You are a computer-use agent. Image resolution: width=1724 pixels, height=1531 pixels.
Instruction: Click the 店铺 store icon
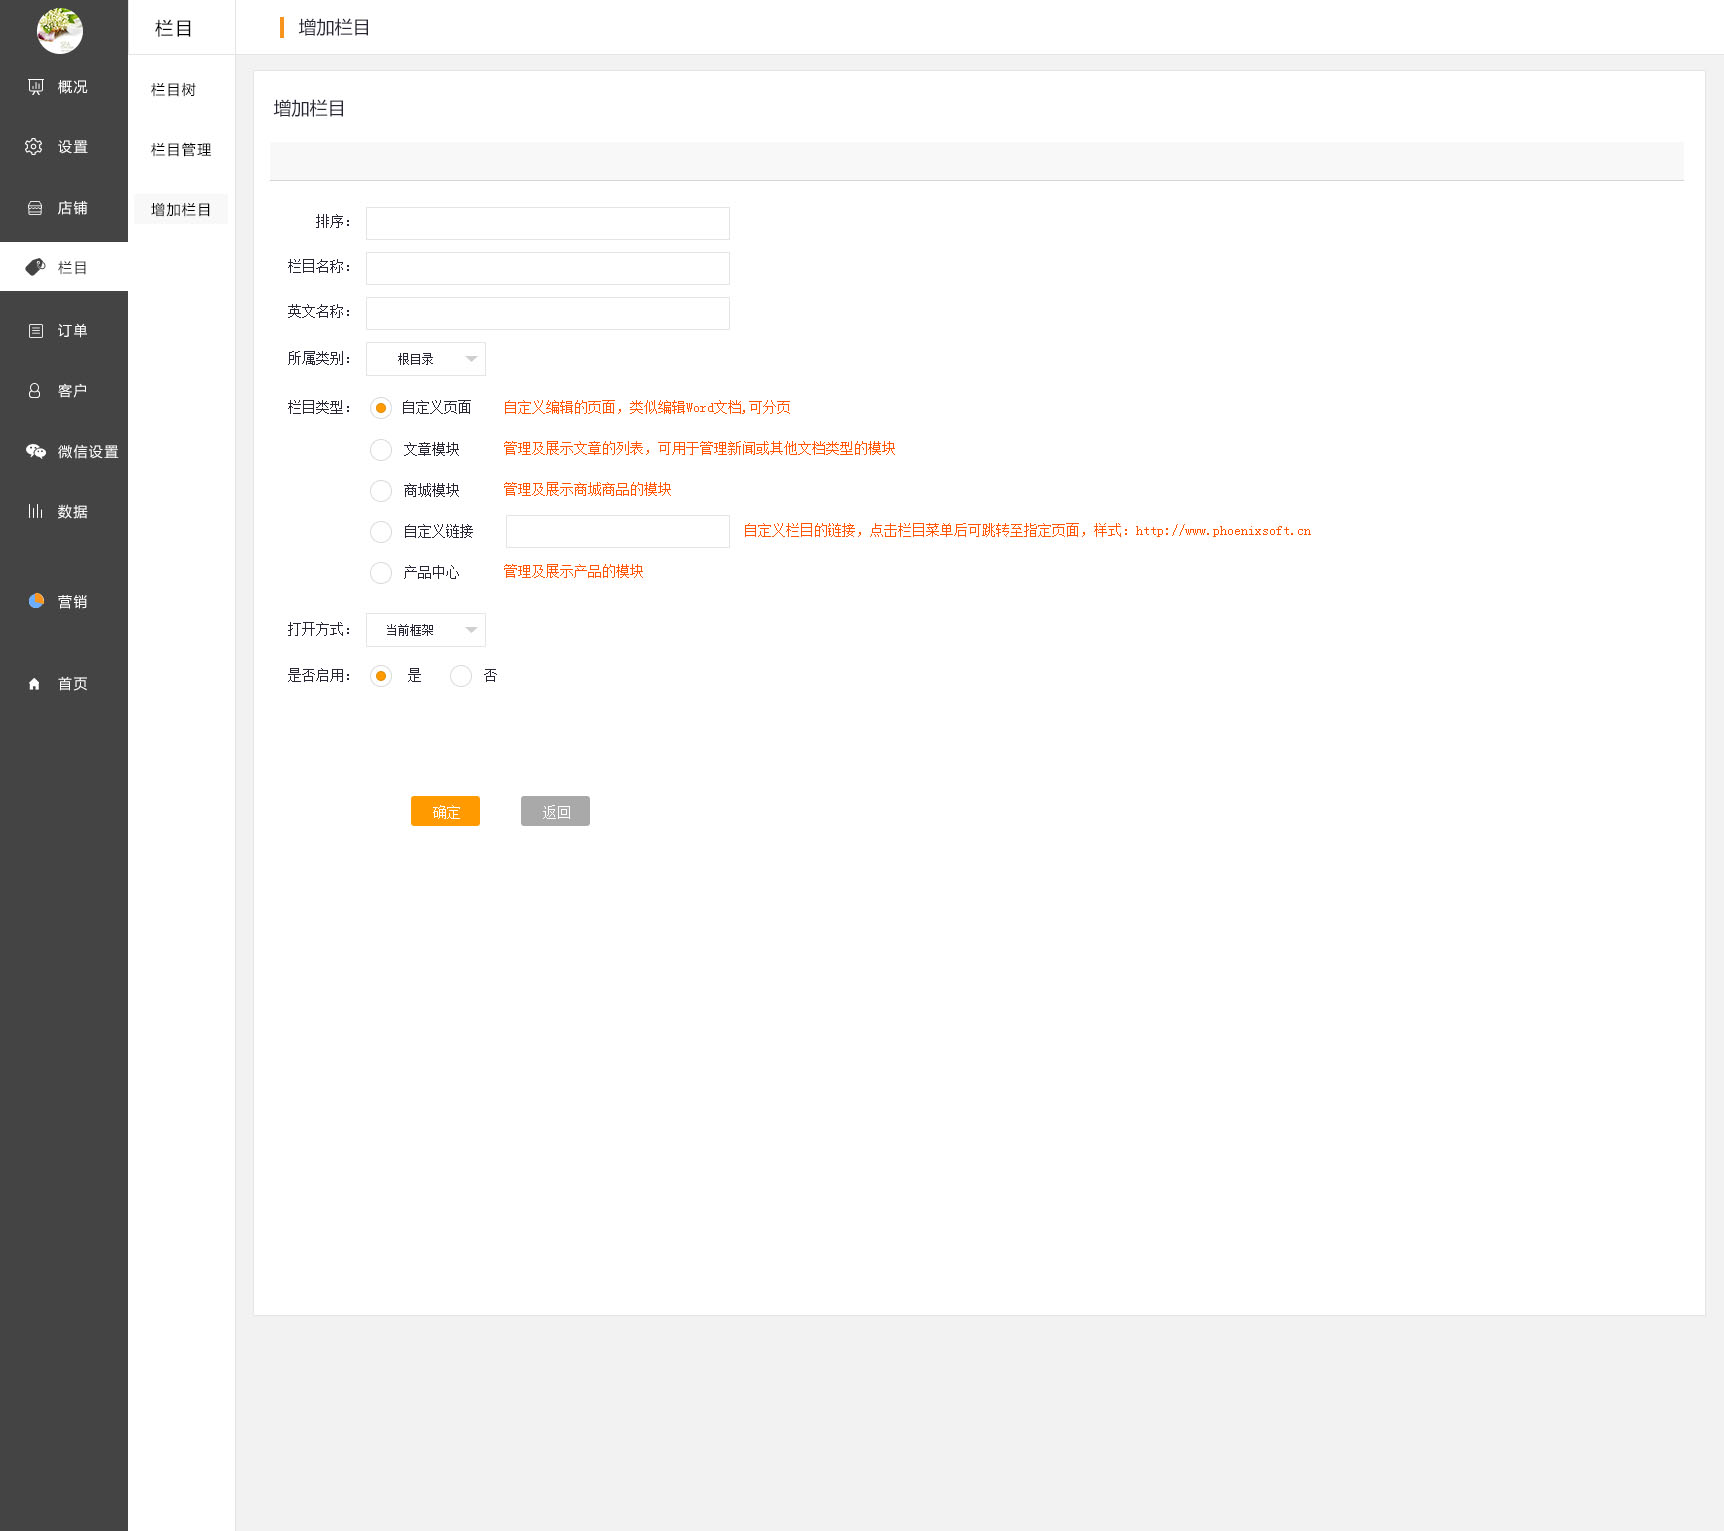tap(35, 208)
